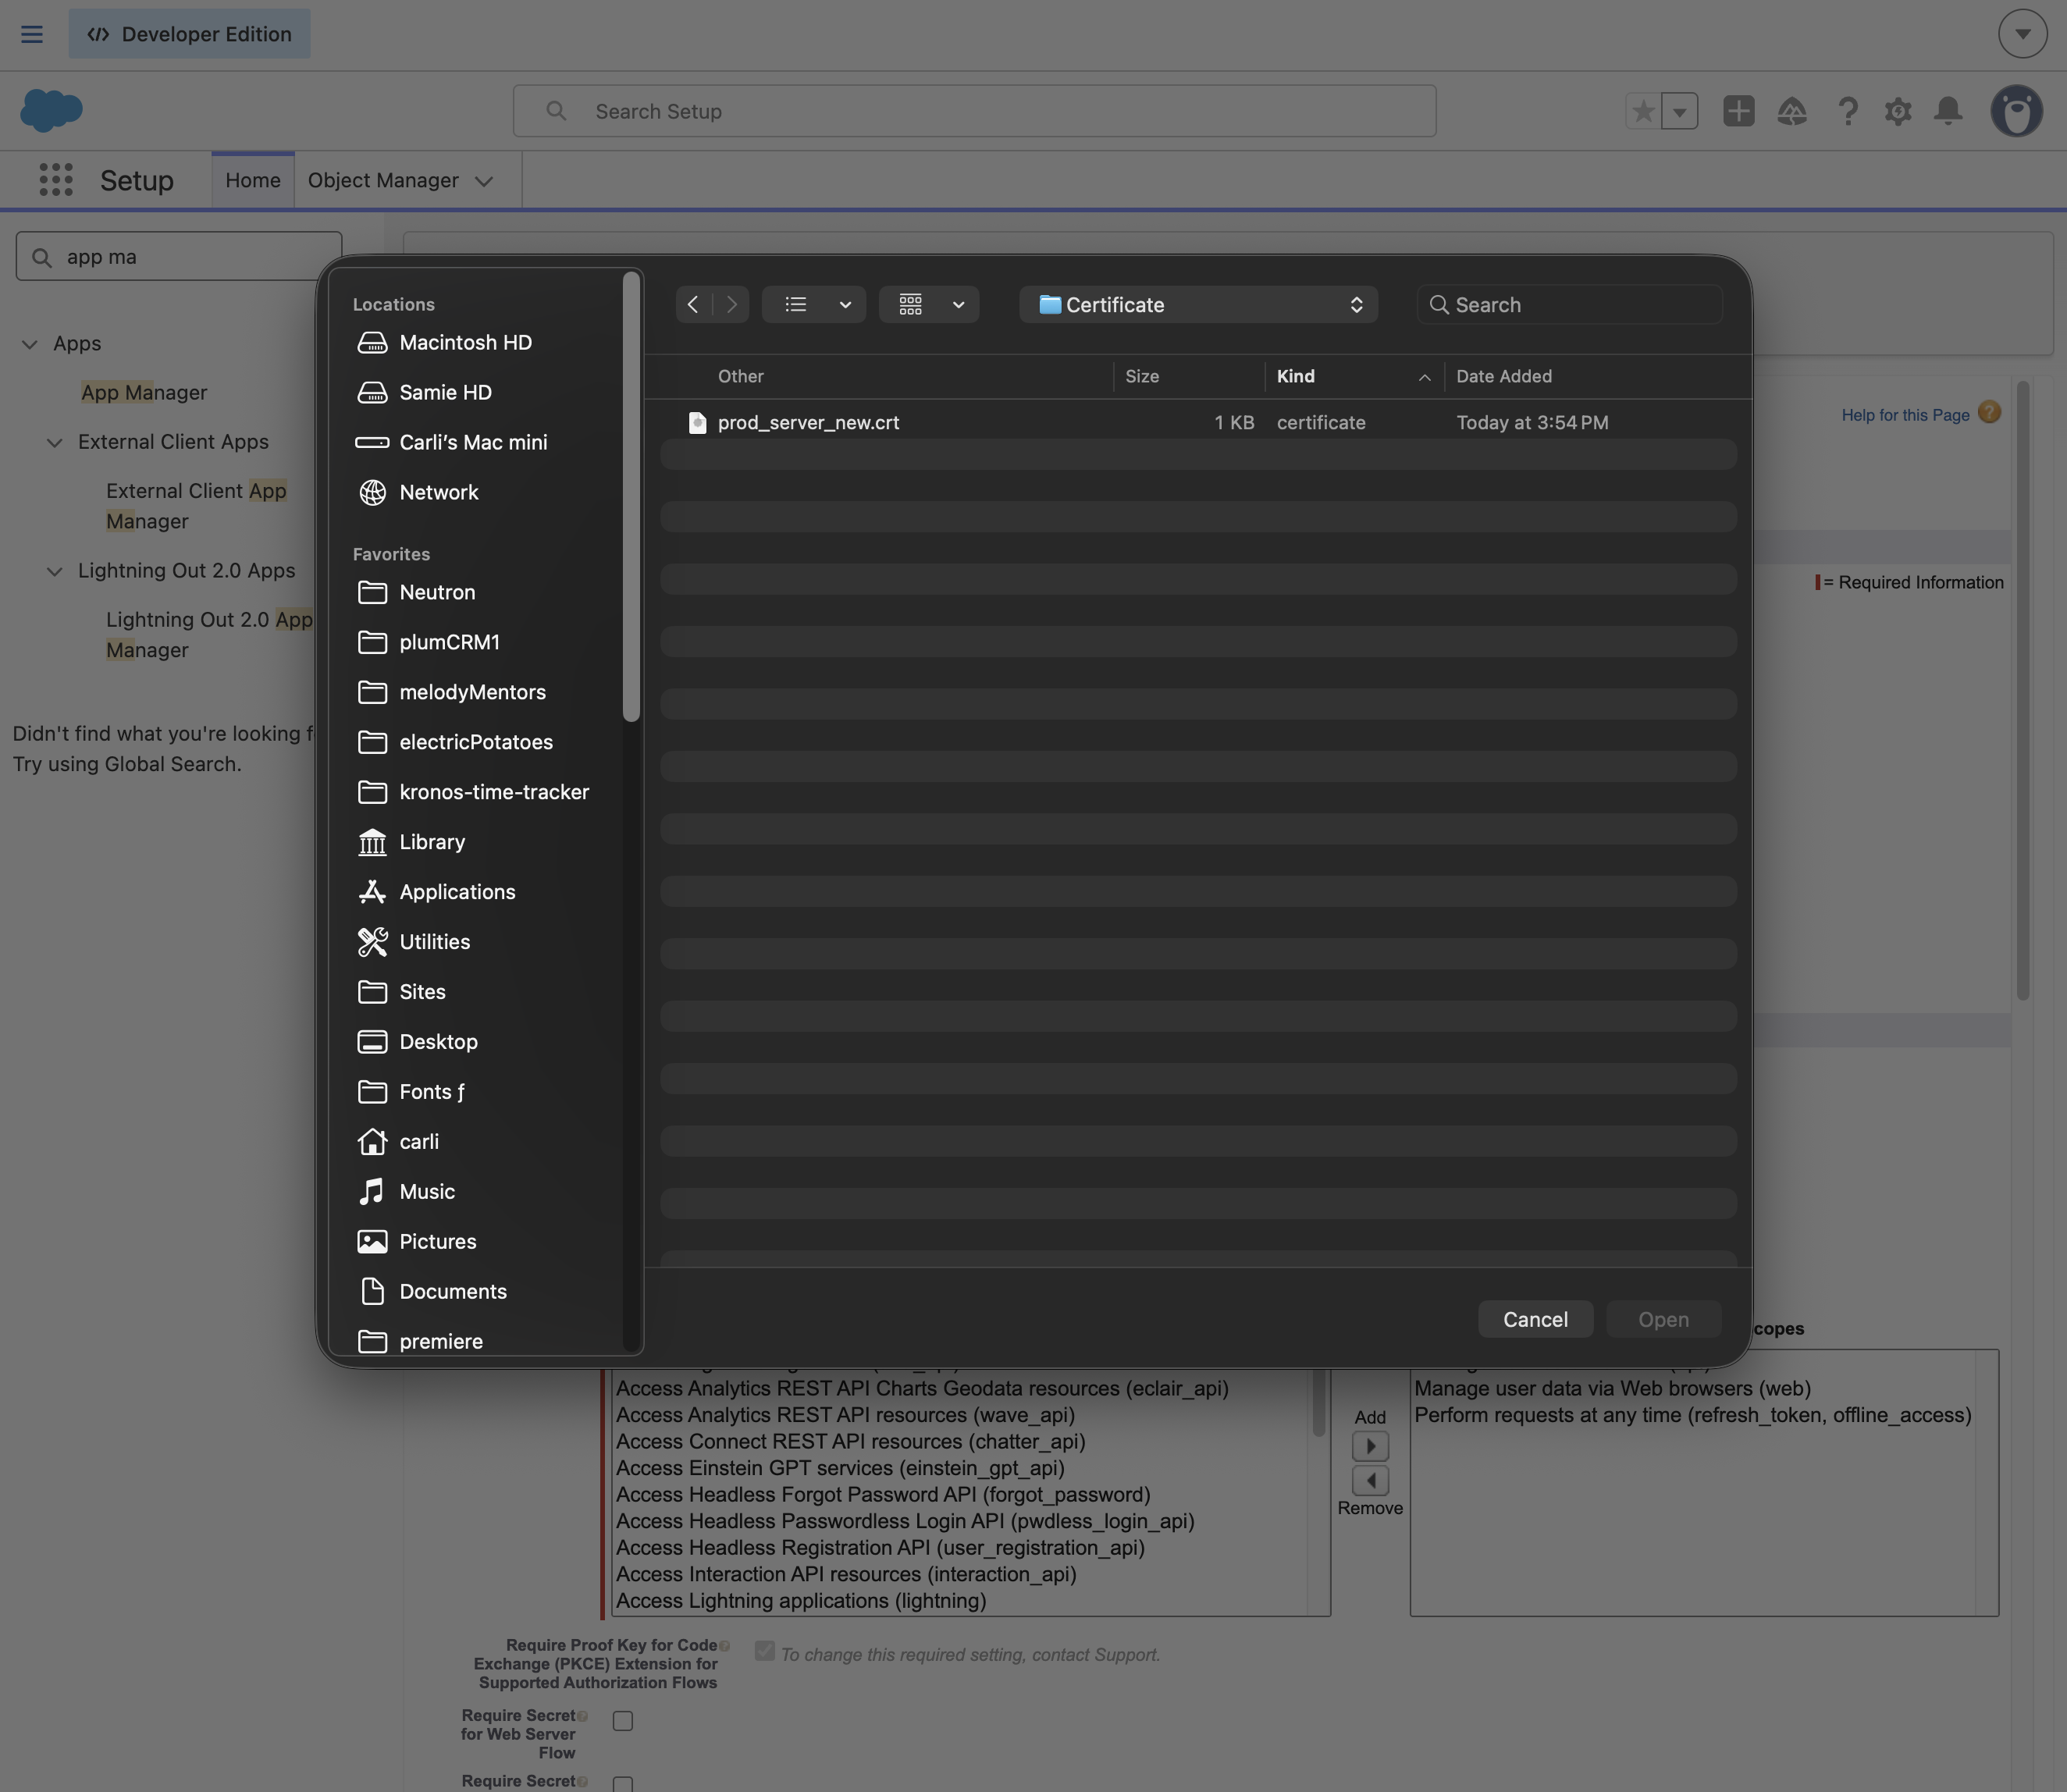Click the hamburger menu icon at top-left
The width and height of the screenshot is (2067, 1792).
coord(32,34)
